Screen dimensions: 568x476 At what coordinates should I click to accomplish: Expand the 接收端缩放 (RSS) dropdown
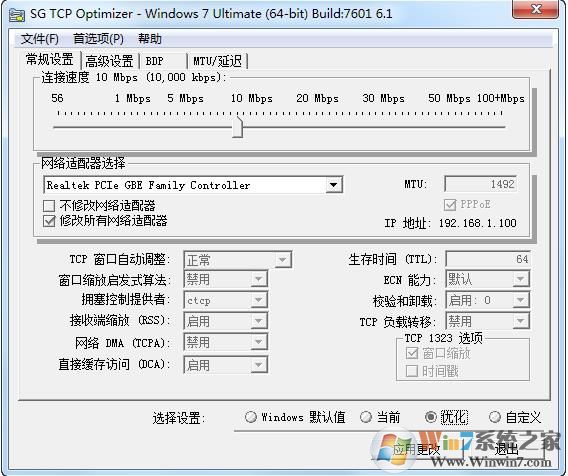point(259,321)
